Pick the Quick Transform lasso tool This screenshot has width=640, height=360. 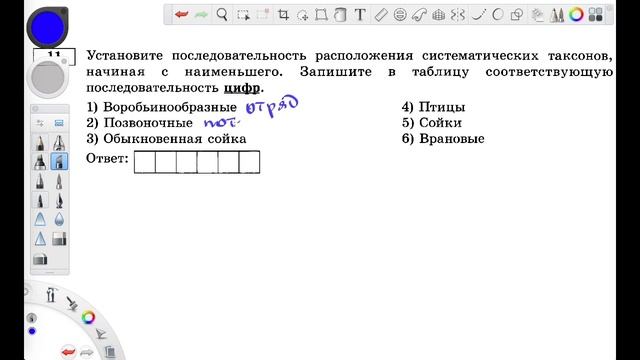(302, 15)
